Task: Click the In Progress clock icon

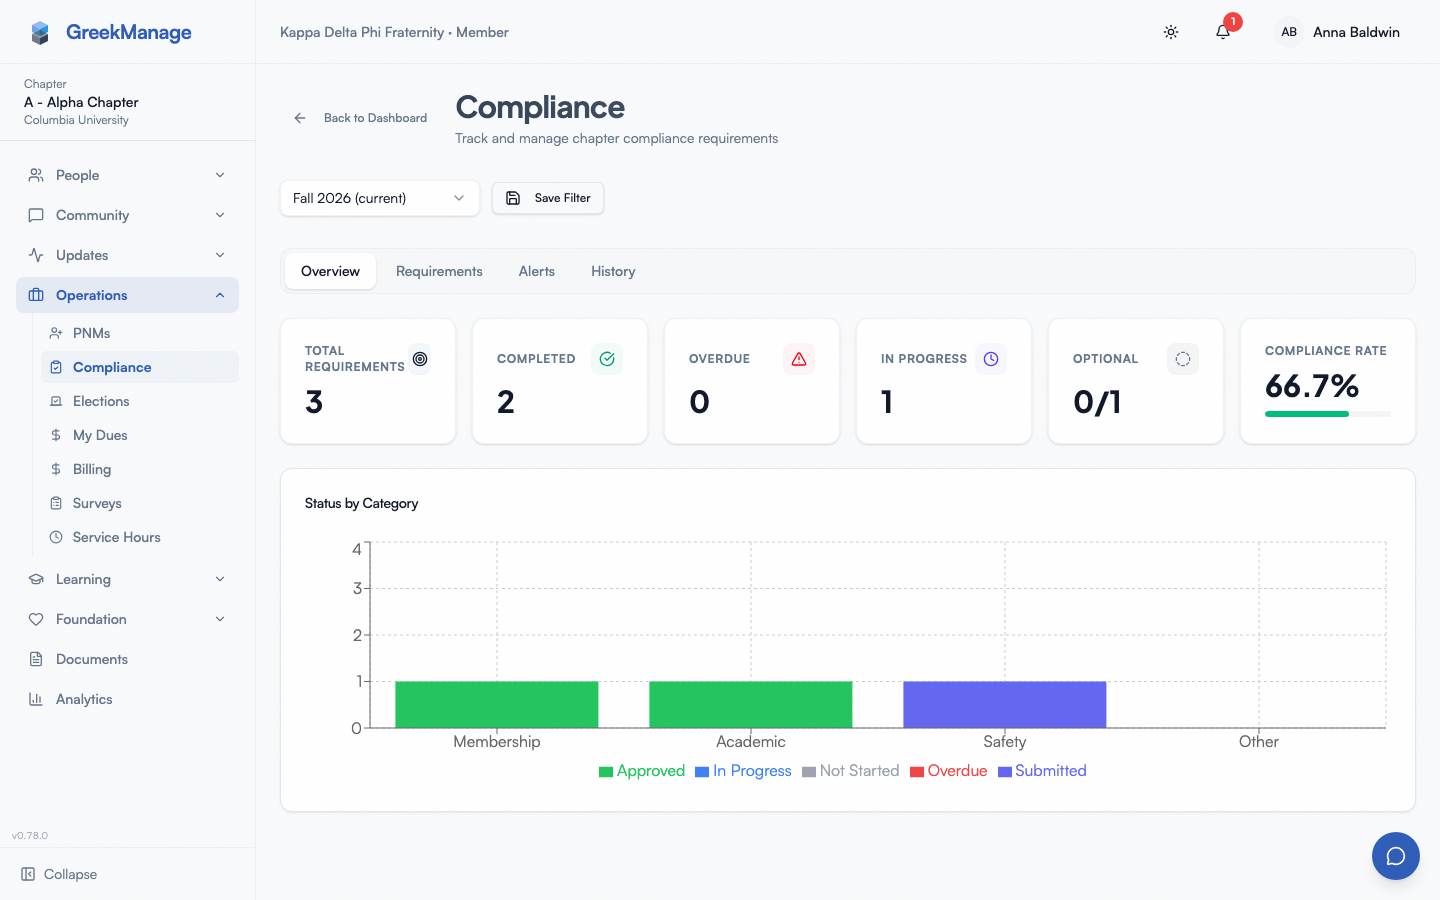Action: pos(991,359)
